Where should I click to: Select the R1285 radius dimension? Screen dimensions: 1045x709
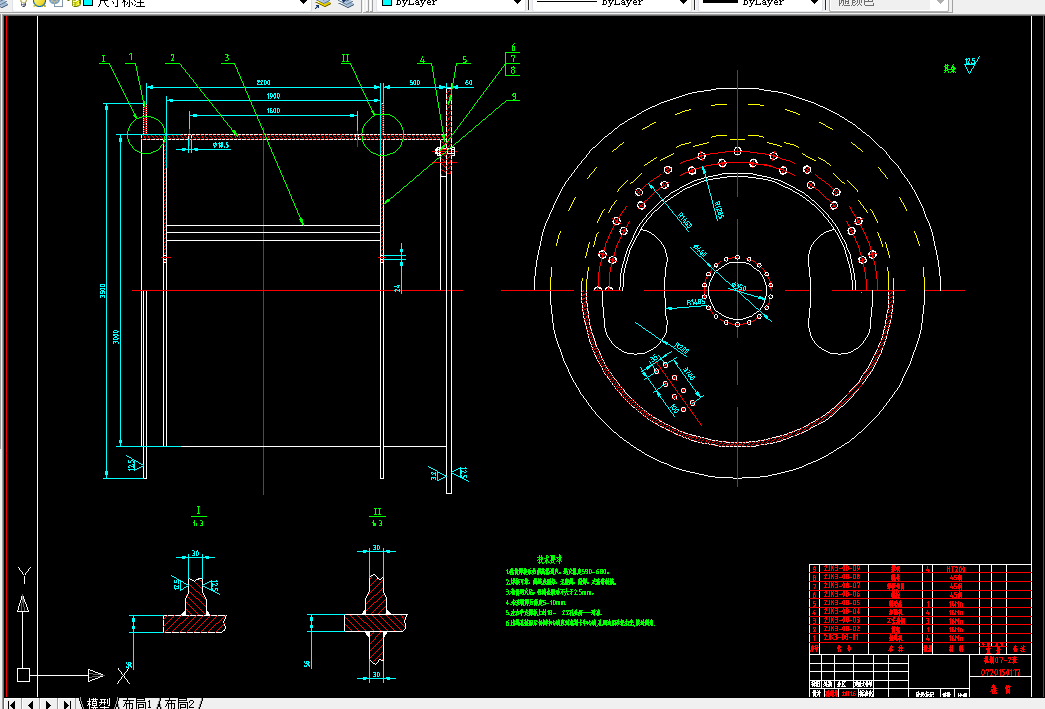point(718,209)
